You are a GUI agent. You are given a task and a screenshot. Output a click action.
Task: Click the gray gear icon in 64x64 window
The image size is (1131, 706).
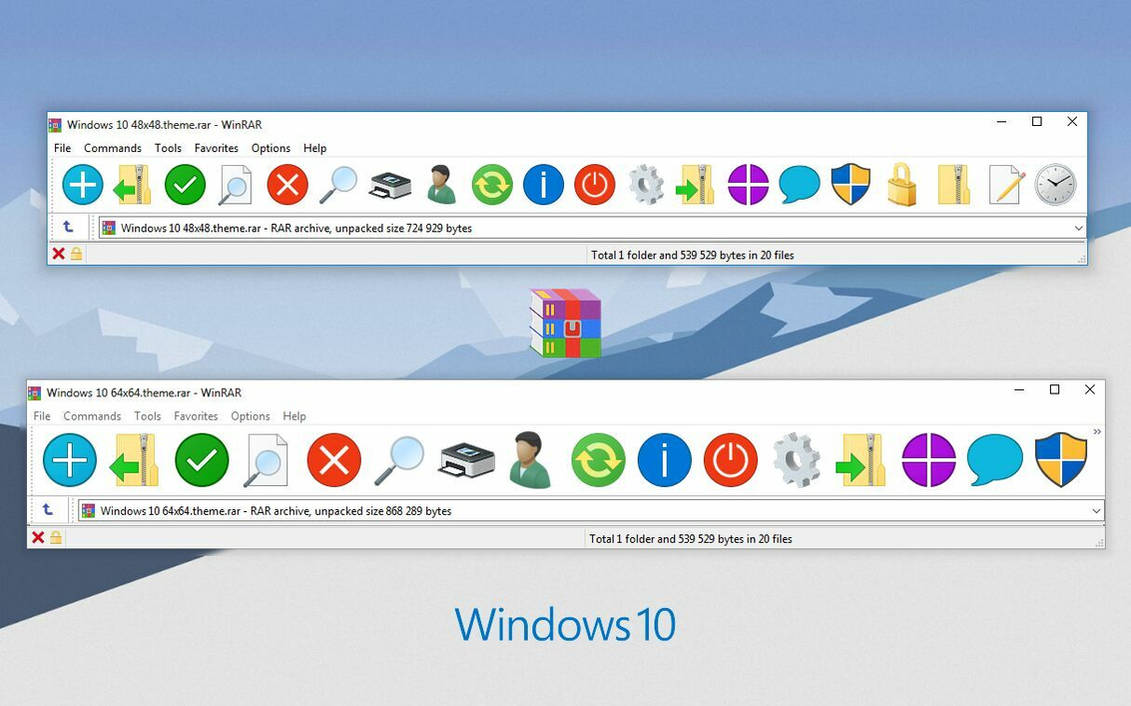click(x=796, y=460)
